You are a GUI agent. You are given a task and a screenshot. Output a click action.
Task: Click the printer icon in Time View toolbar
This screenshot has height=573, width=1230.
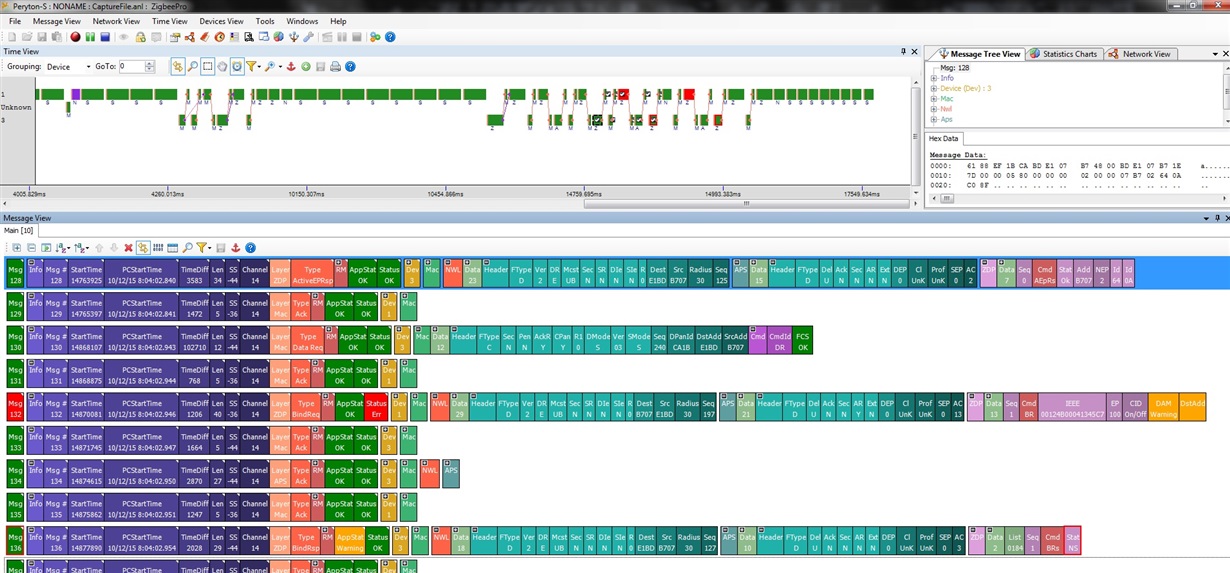point(335,67)
